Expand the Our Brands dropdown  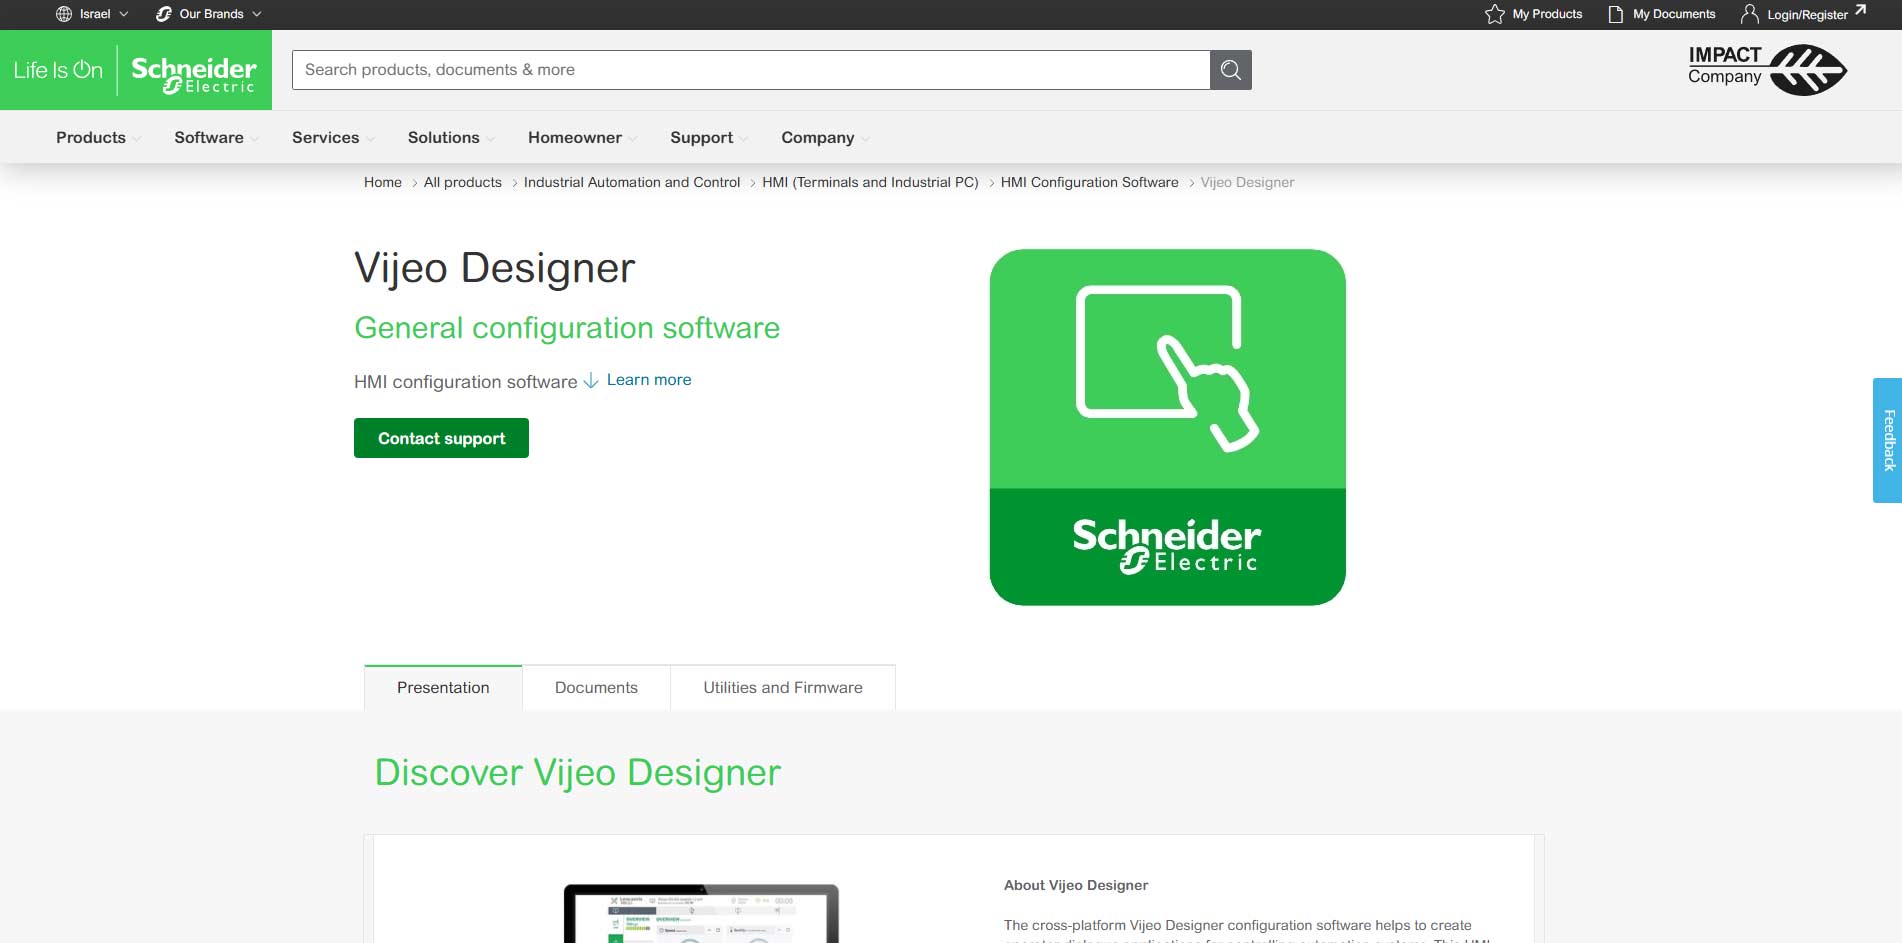210,14
